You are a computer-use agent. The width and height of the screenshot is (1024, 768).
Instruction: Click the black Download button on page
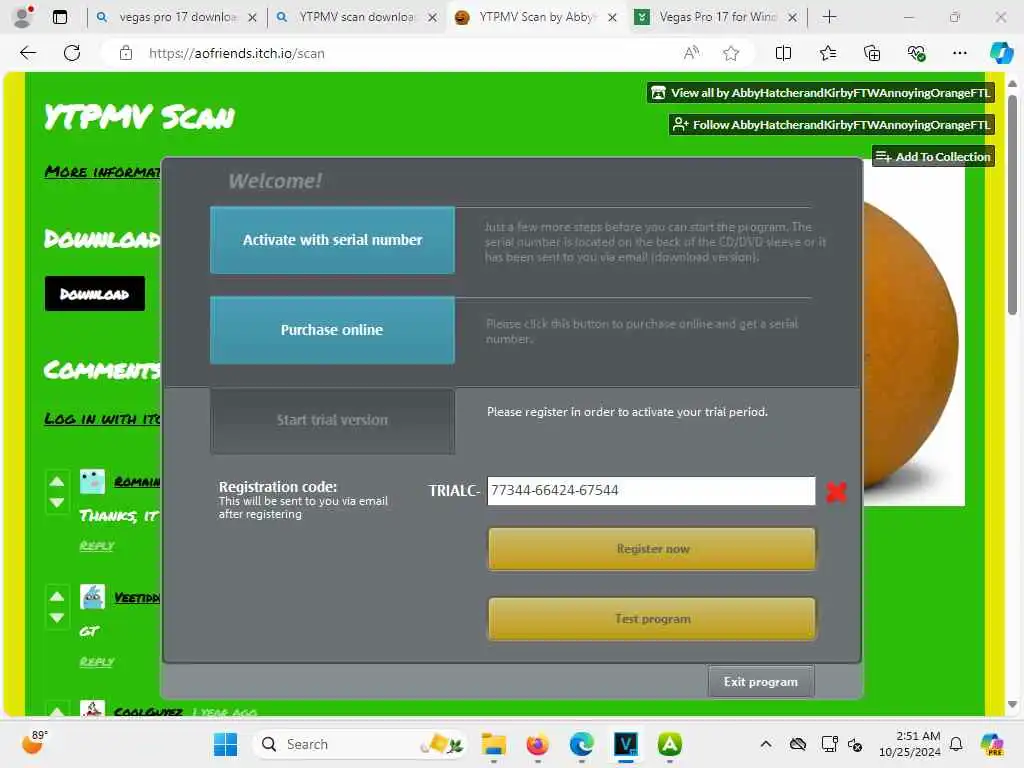(95, 294)
